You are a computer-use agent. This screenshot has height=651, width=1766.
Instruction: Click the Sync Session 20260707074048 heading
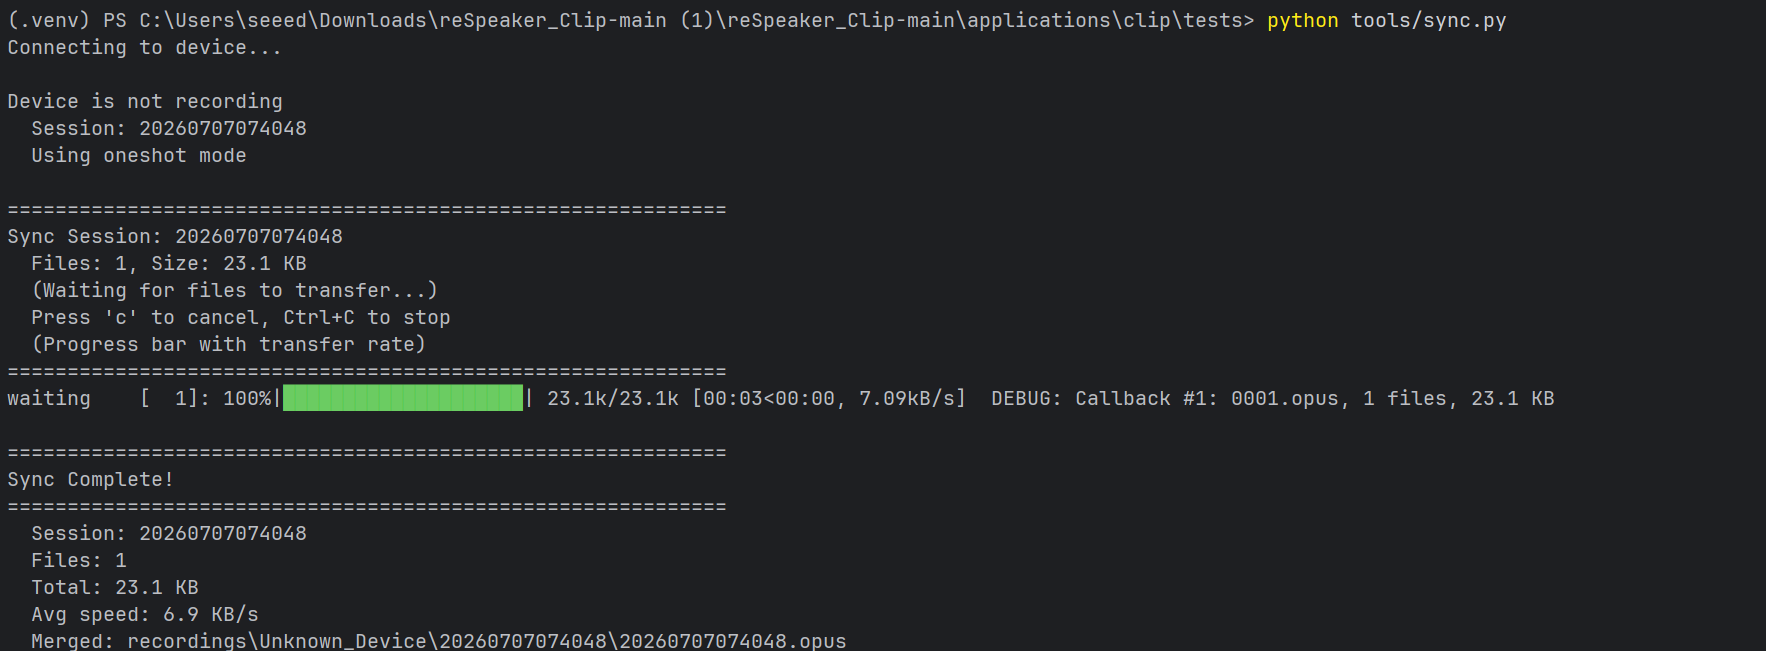(x=175, y=237)
